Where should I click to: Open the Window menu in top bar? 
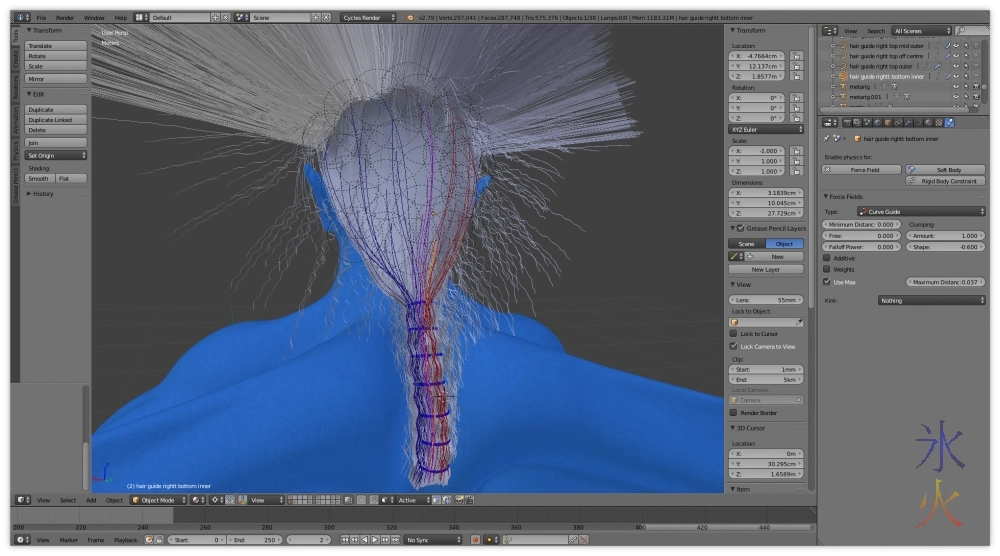94,18
